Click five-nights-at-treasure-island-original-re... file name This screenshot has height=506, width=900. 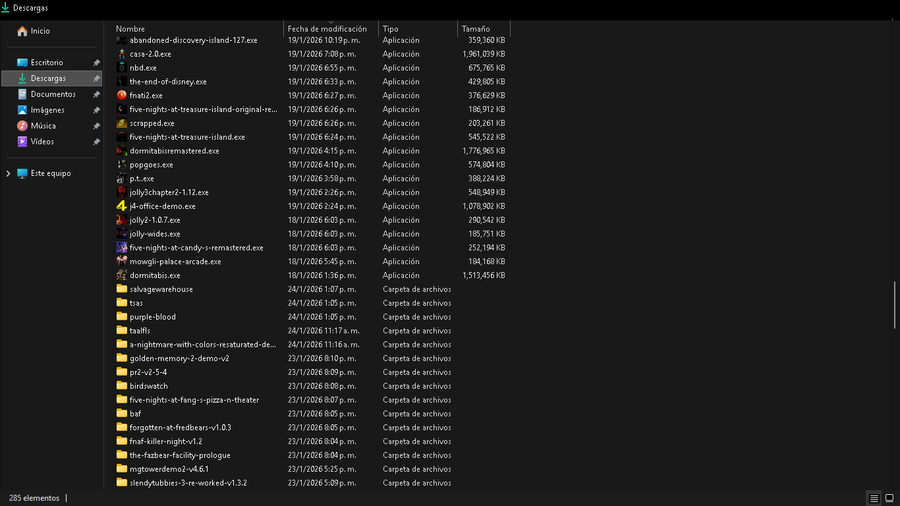click(x=203, y=109)
